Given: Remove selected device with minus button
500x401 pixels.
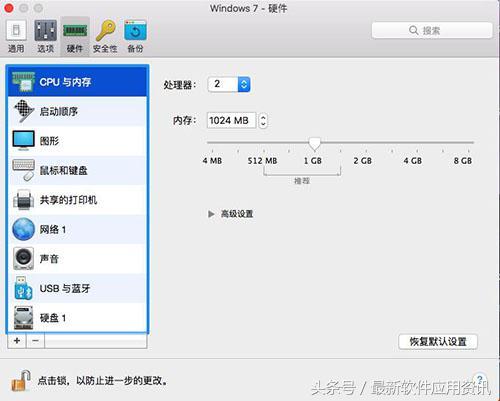Looking at the screenshot, I should pos(35,341).
